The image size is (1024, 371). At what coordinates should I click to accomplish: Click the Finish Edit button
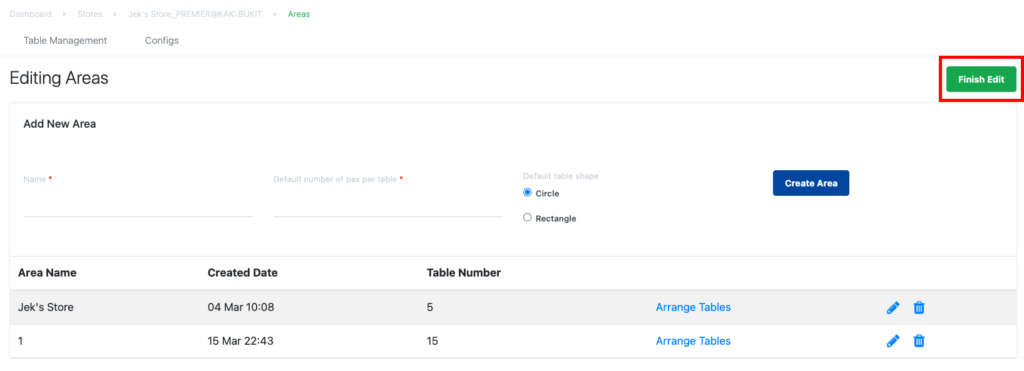coord(981,79)
